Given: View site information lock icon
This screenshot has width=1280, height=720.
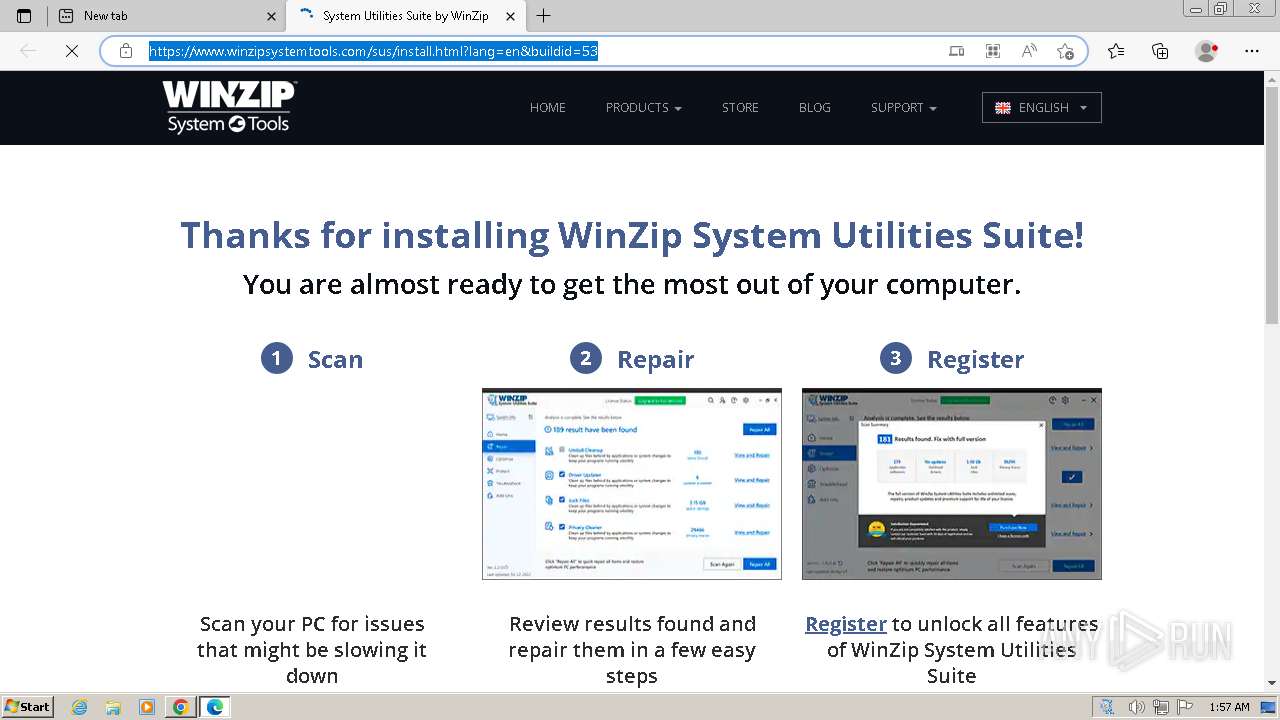Looking at the screenshot, I should [126, 51].
